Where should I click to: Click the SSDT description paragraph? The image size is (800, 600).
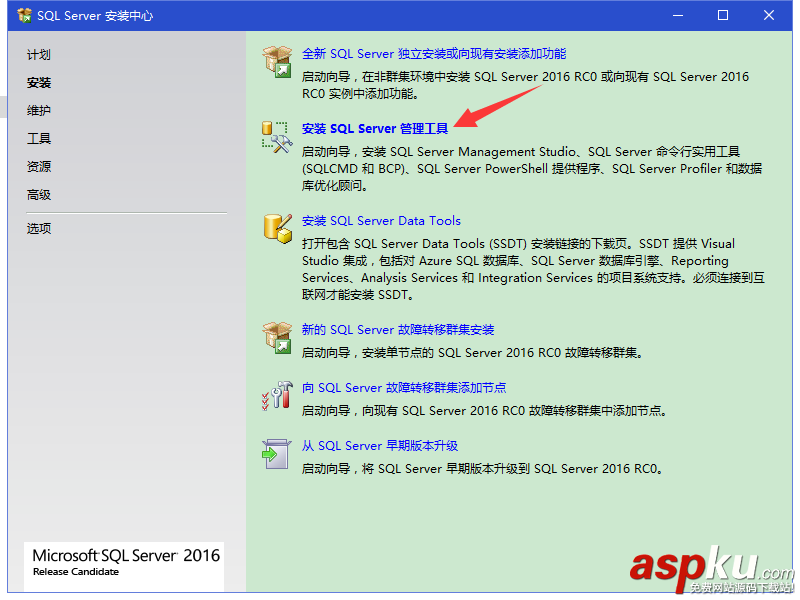tap(533, 269)
